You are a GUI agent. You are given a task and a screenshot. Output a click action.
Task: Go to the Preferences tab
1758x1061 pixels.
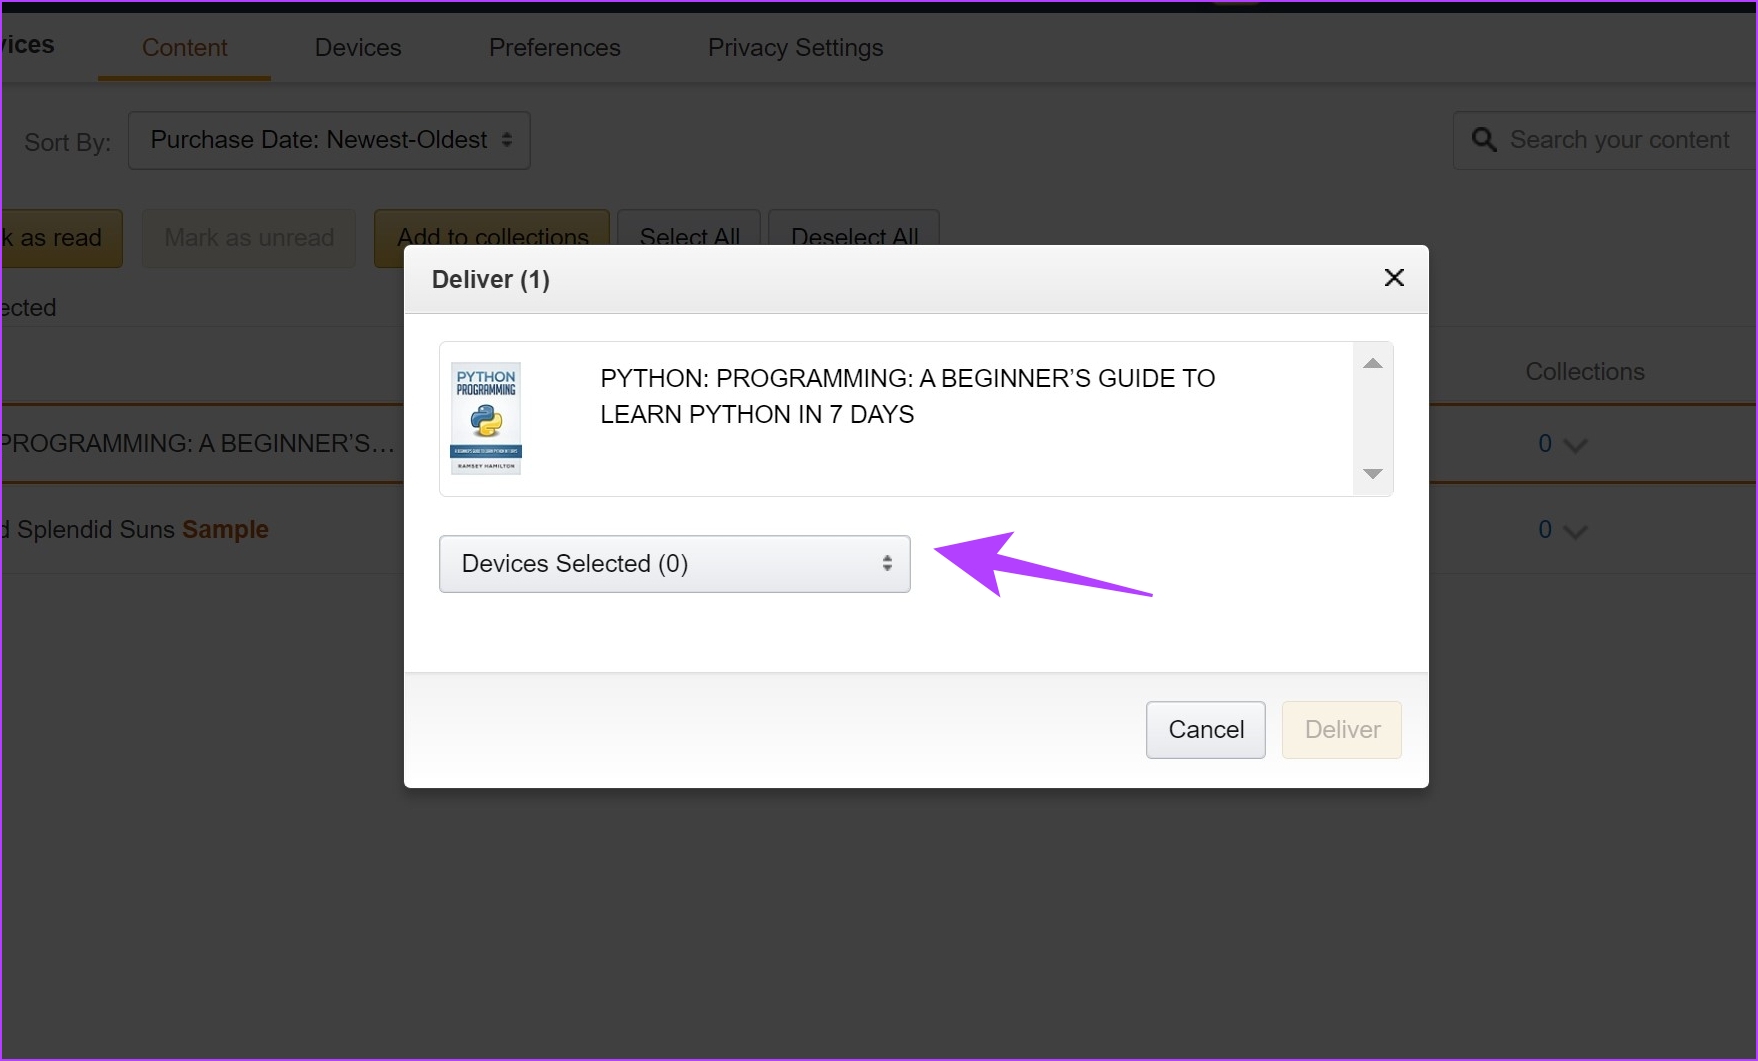coord(554,48)
